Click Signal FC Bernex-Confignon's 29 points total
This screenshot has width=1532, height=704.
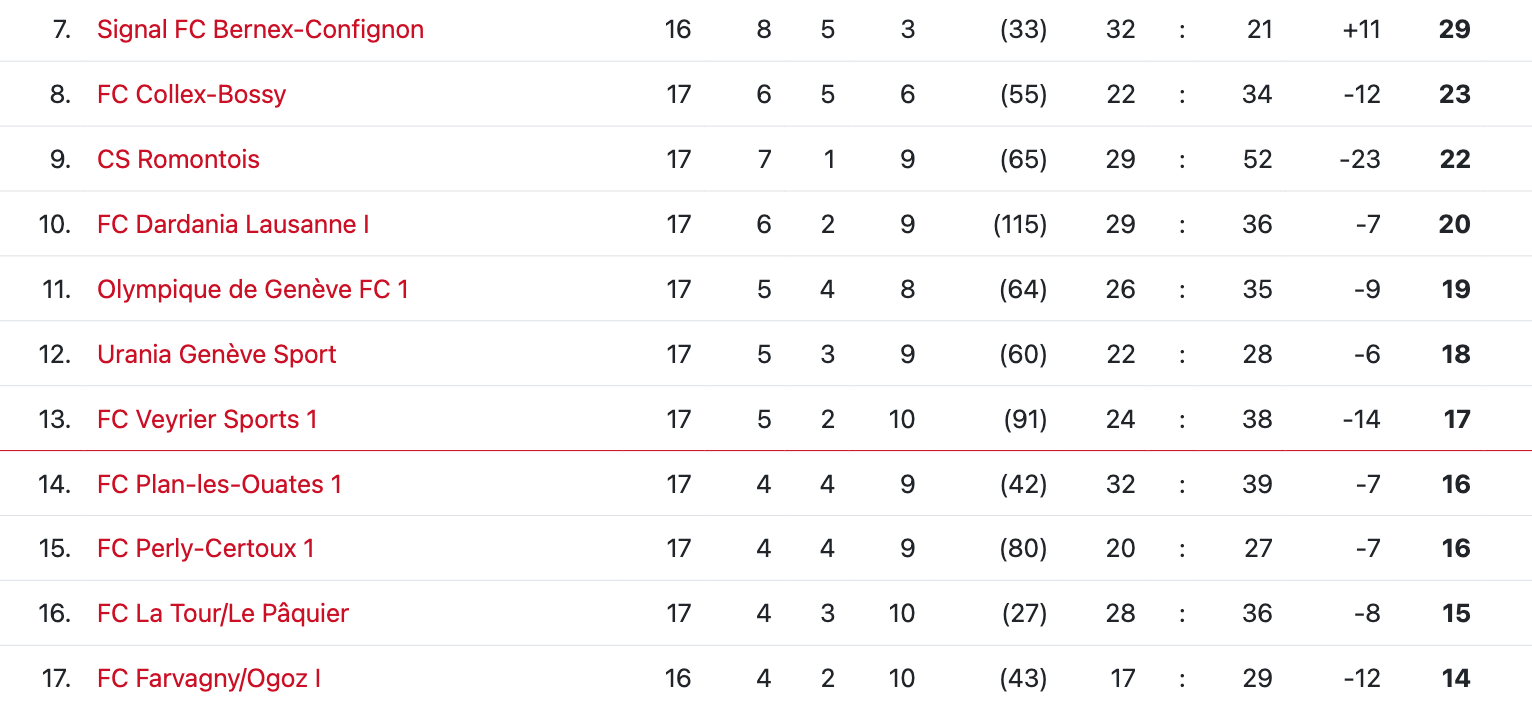(x=1454, y=30)
